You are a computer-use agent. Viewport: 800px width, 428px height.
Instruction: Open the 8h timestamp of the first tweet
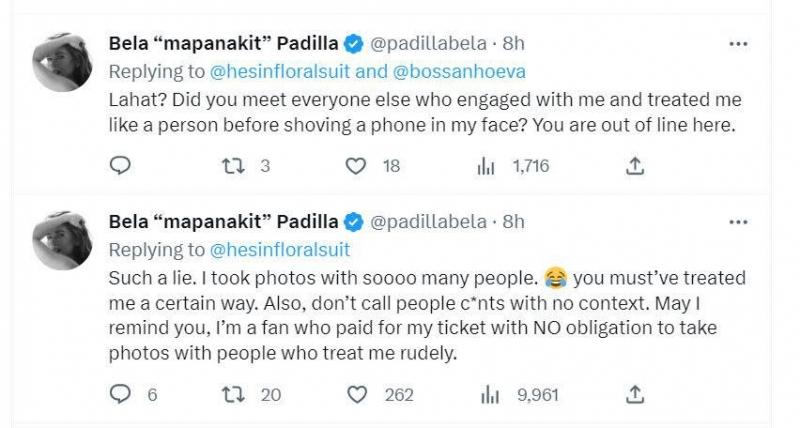(513, 45)
